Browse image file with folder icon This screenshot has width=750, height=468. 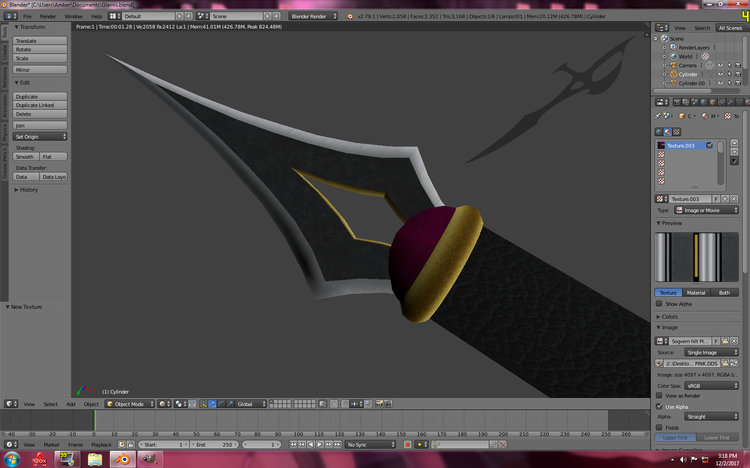click(x=725, y=364)
